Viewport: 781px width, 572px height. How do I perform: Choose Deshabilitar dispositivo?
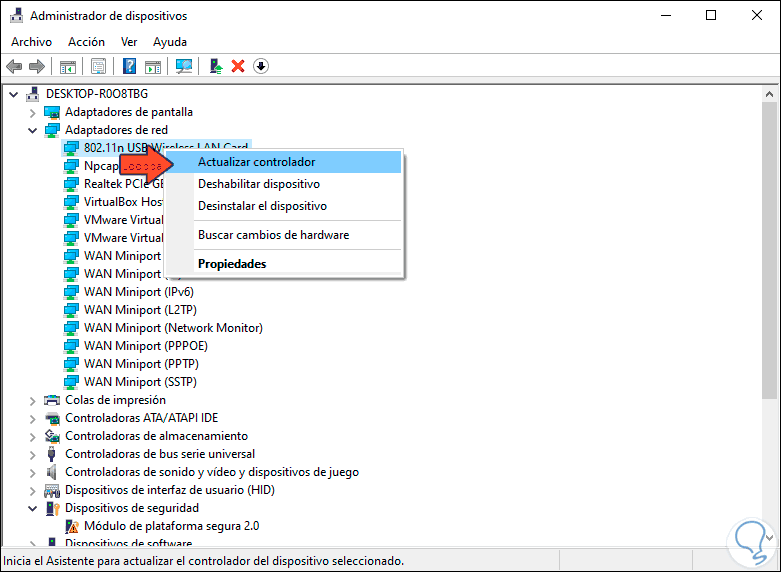tap(283, 184)
